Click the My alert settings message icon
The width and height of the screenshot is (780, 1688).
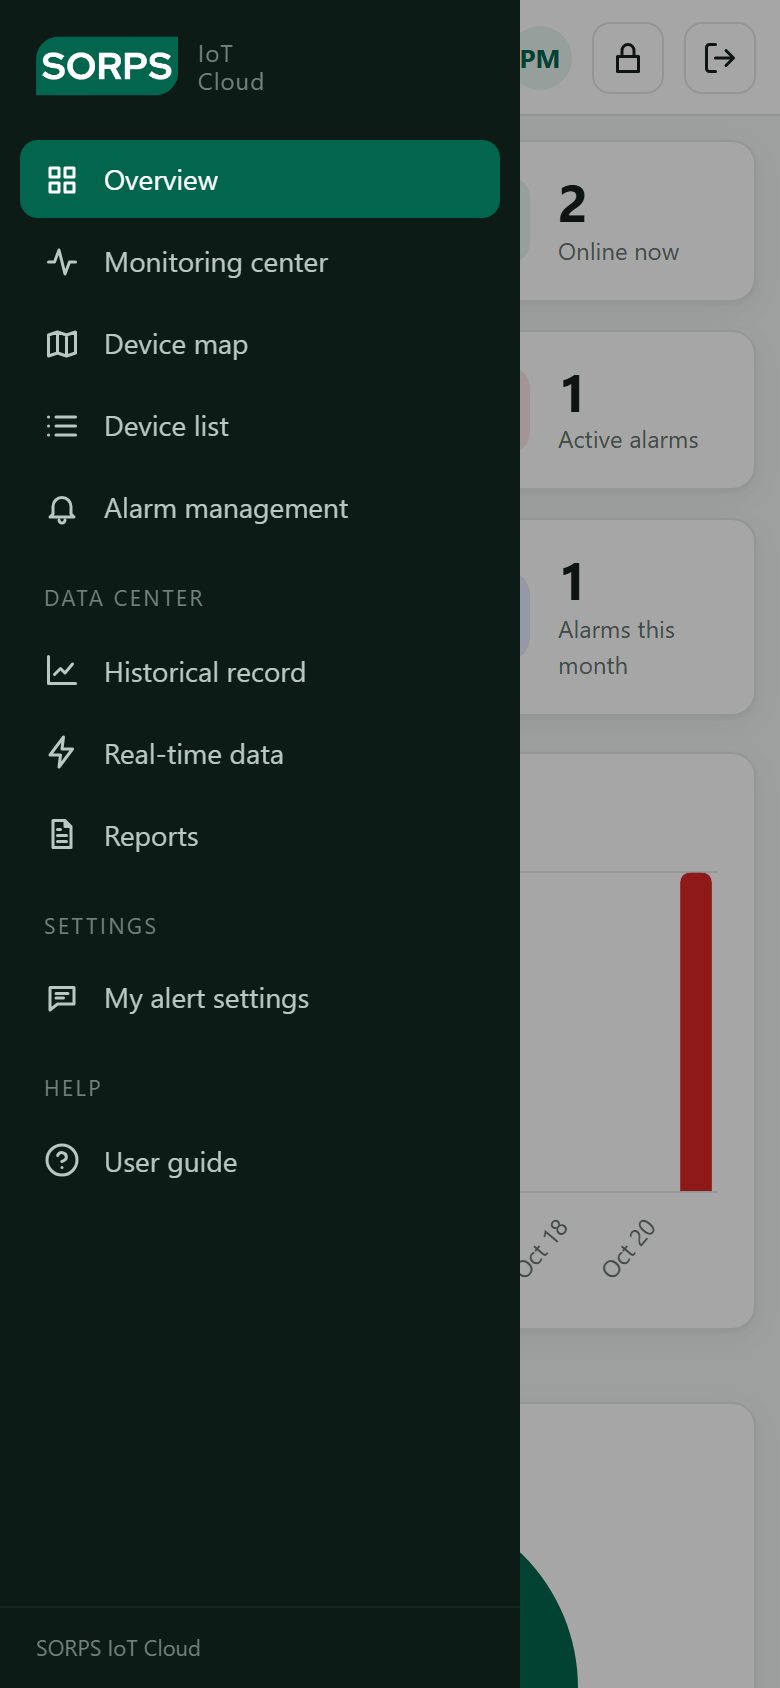pyautogui.click(x=62, y=998)
